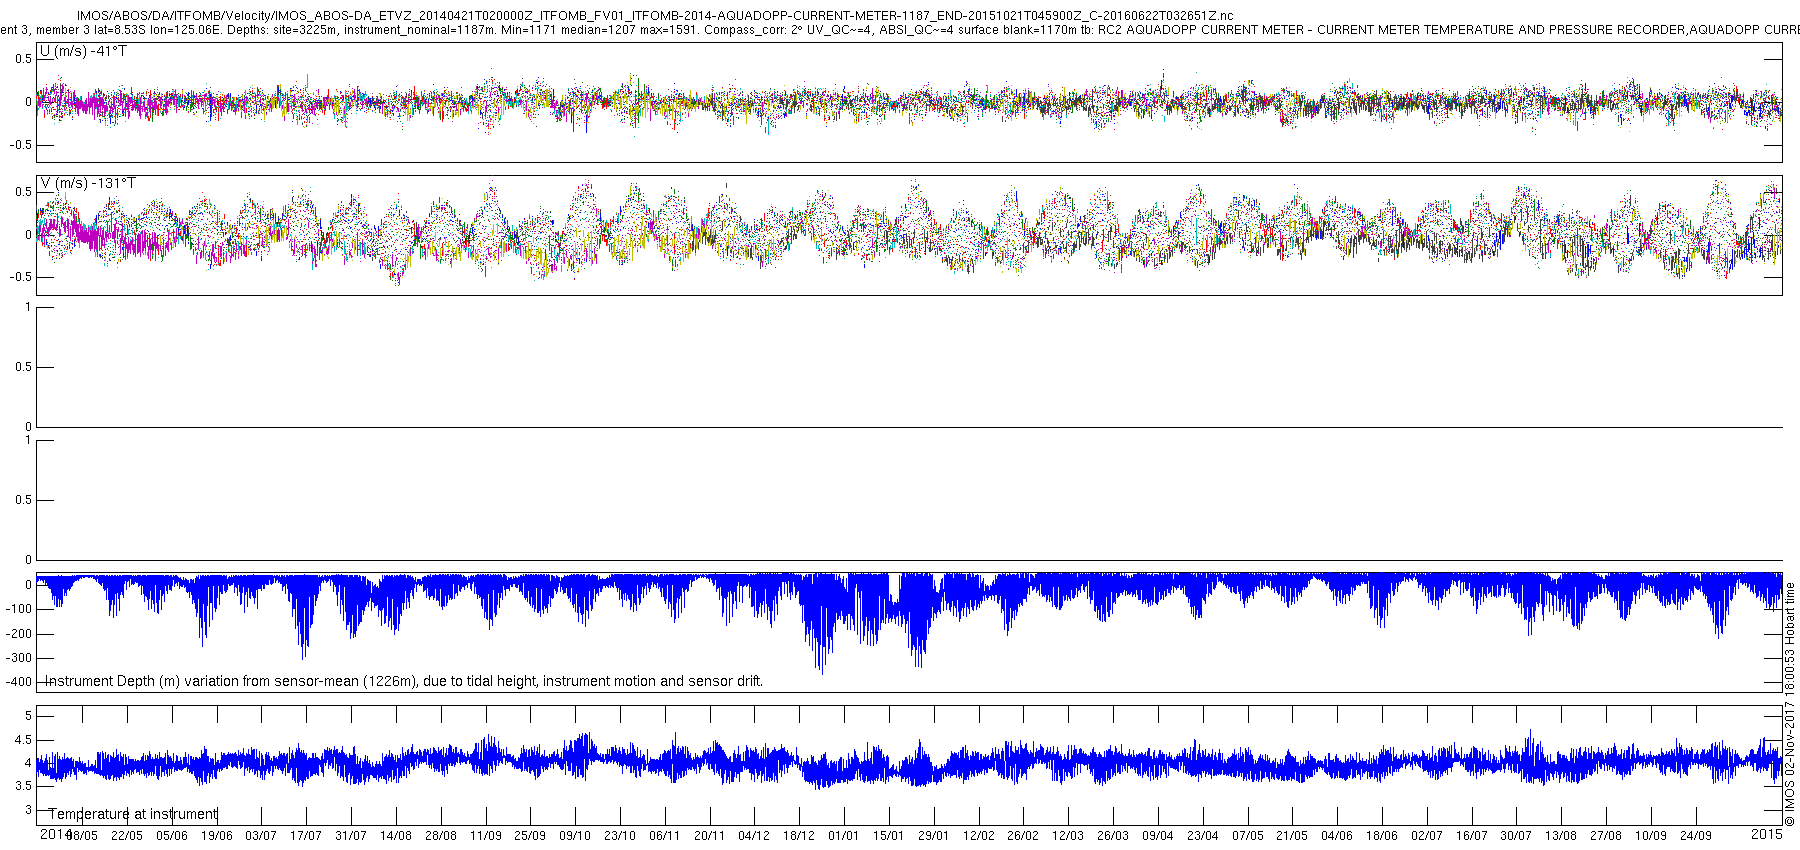This screenshot has height=850, width=1800.
Task: Click the '2015' year label on time axis
Action: (1767, 834)
